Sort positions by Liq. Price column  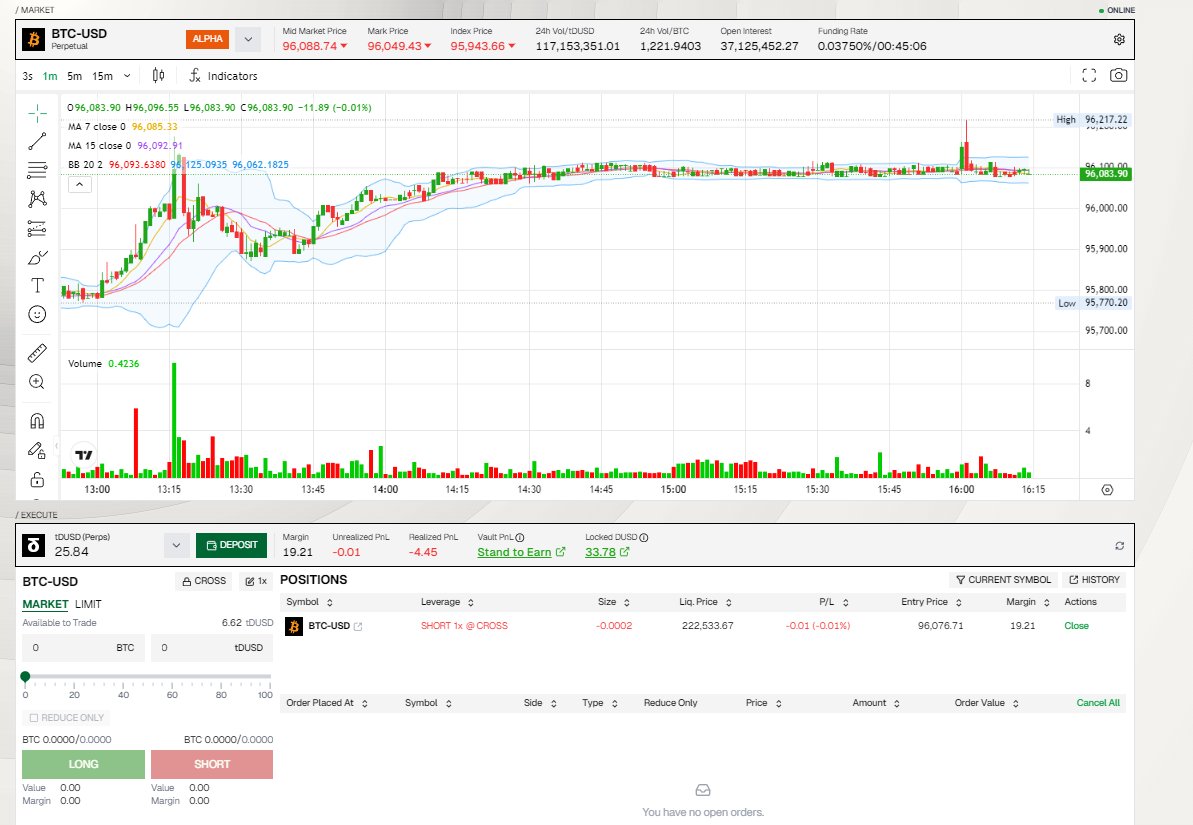tap(705, 602)
